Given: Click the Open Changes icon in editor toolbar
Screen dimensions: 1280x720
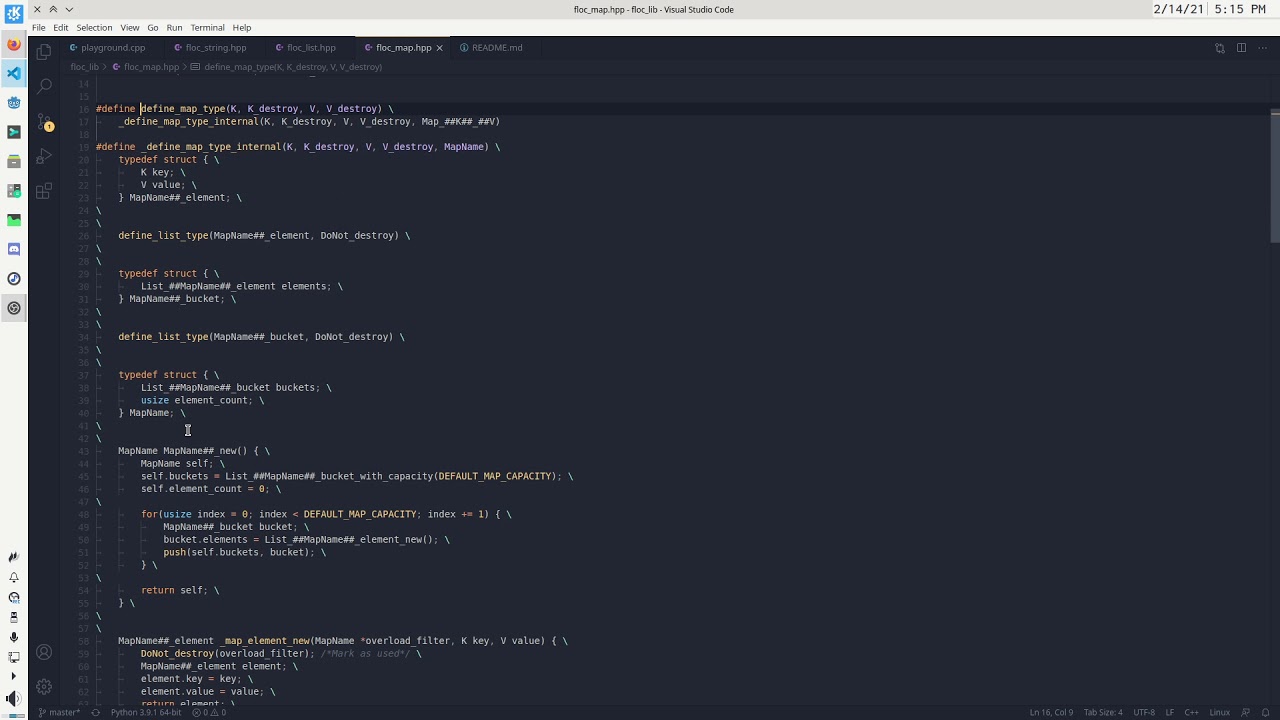Looking at the screenshot, I should coord(1219,48).
